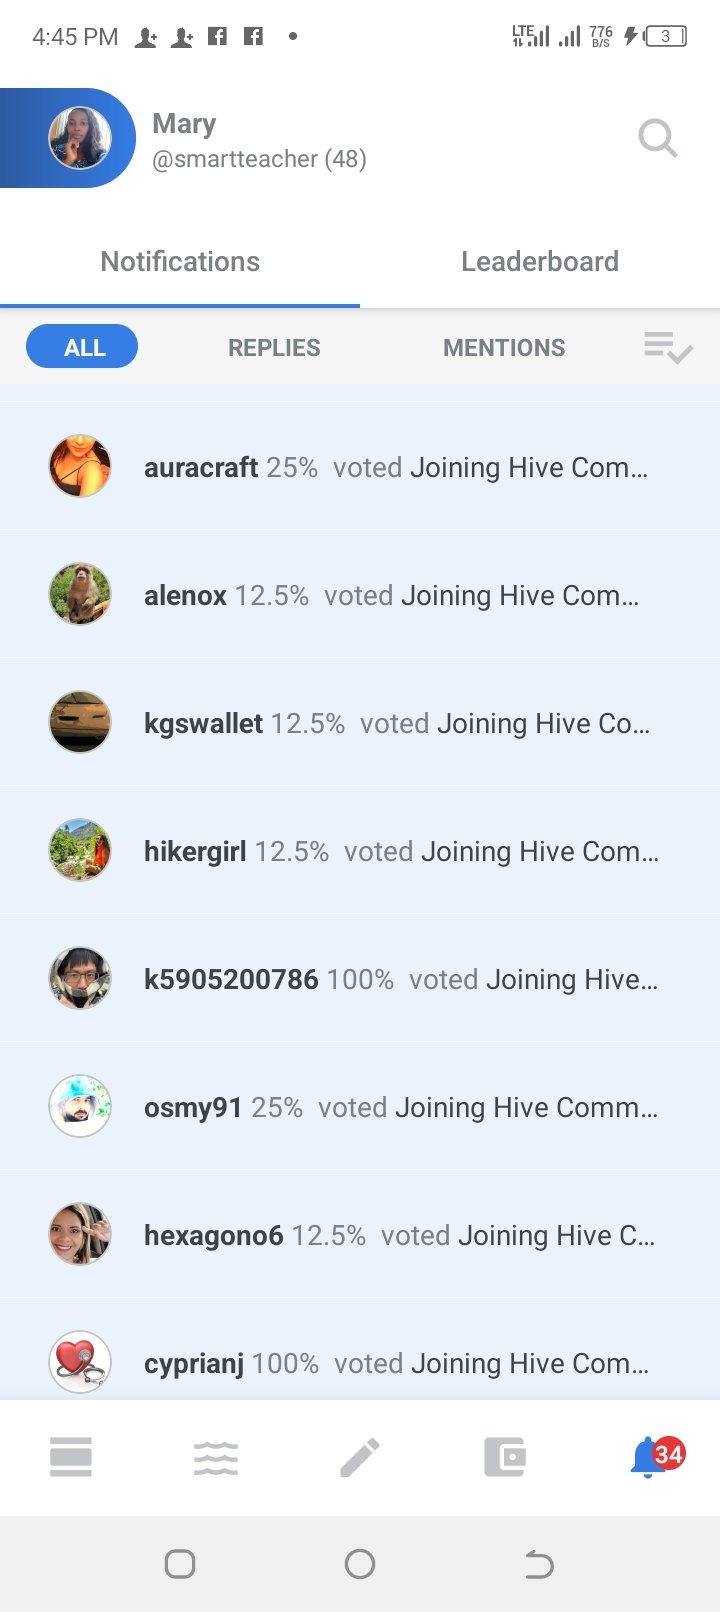
Task: Open auracraft's vote notification
Action: [x=360, y=466]
